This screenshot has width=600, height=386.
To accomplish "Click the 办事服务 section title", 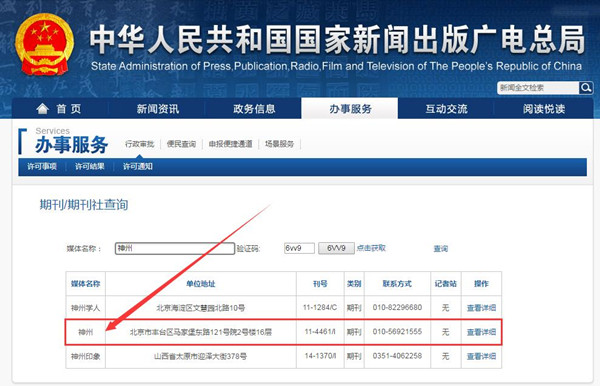I will pyautogui.click(x=72, y=145).
